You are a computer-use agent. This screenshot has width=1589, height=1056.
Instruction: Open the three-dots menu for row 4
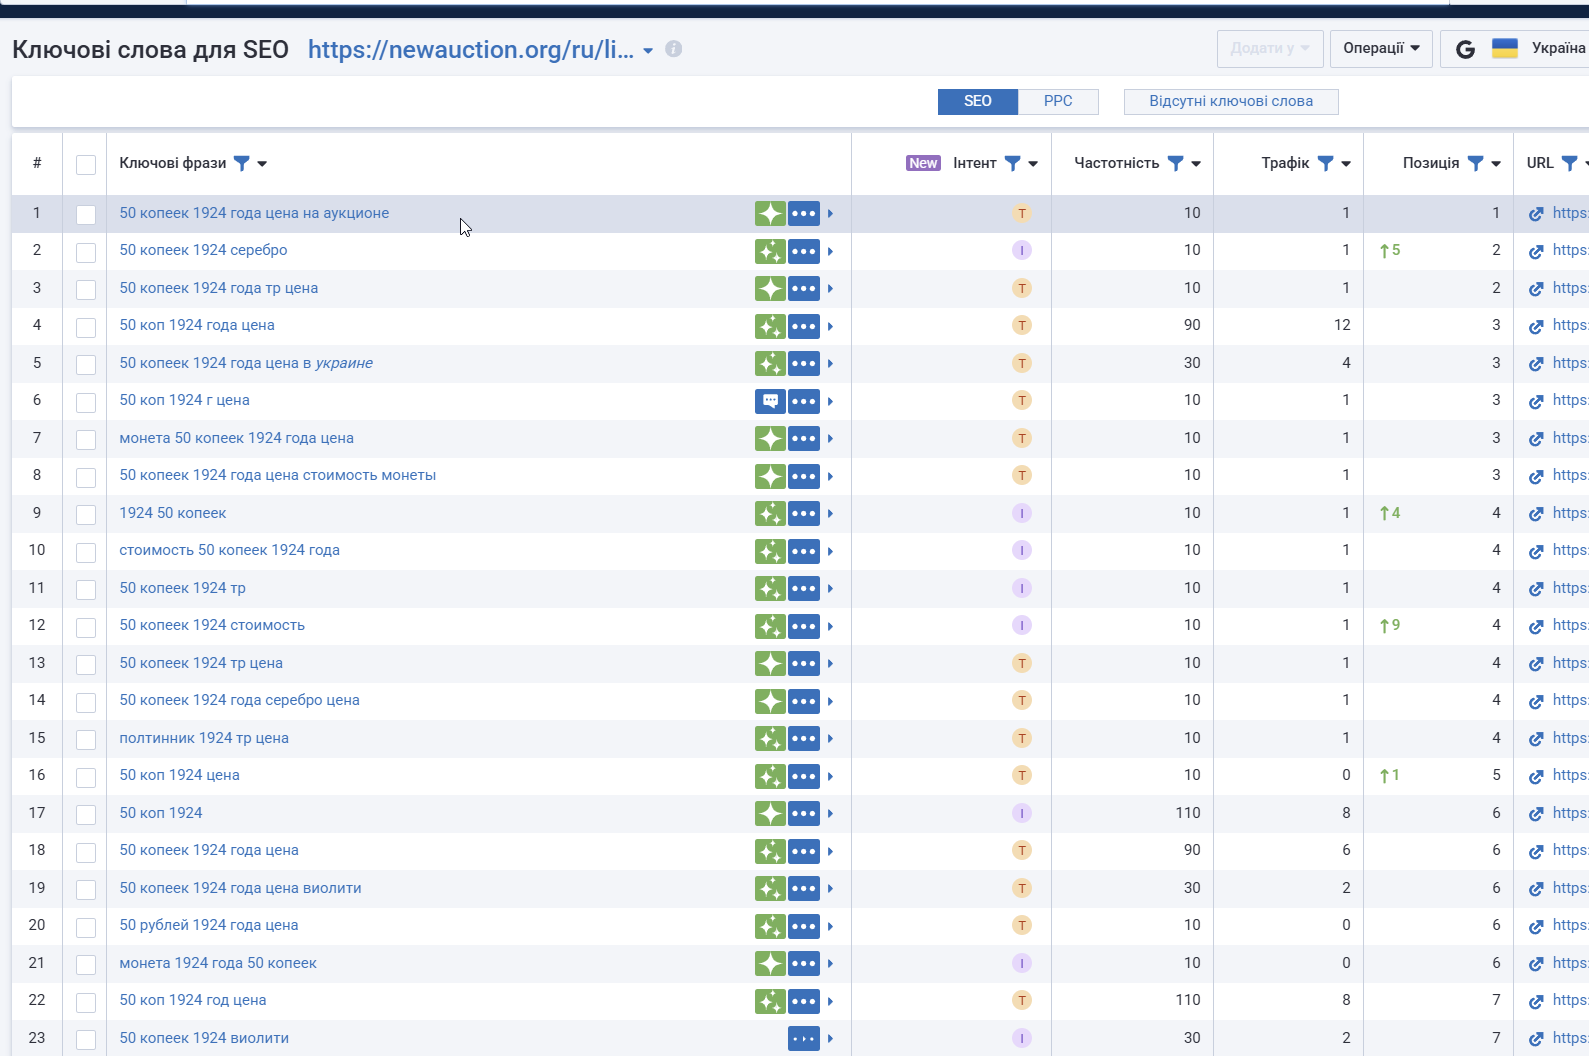(x=804, y=326)
